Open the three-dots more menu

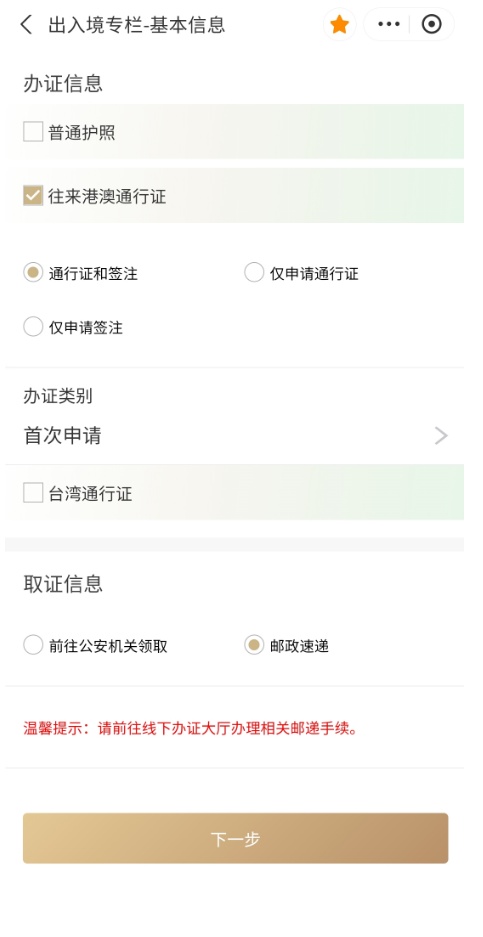point(389,25)
